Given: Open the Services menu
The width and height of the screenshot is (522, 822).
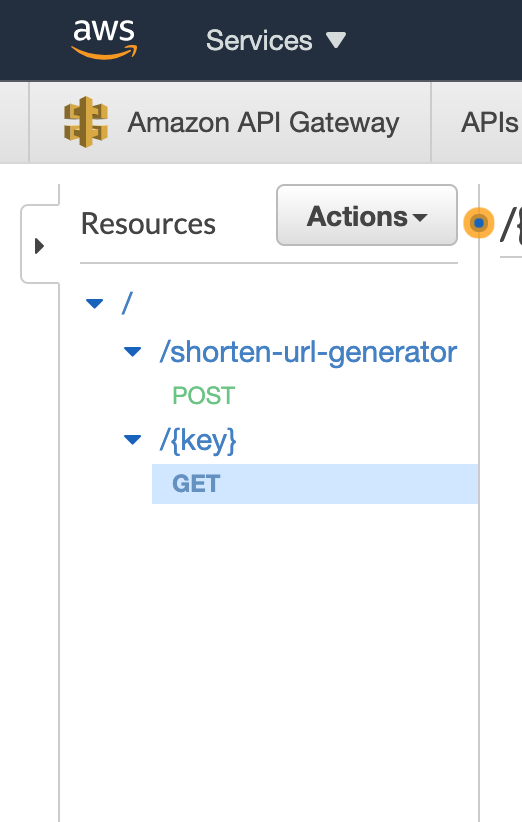Looking at the screenshot, I should pyautogui.click(x=276, y=40).
